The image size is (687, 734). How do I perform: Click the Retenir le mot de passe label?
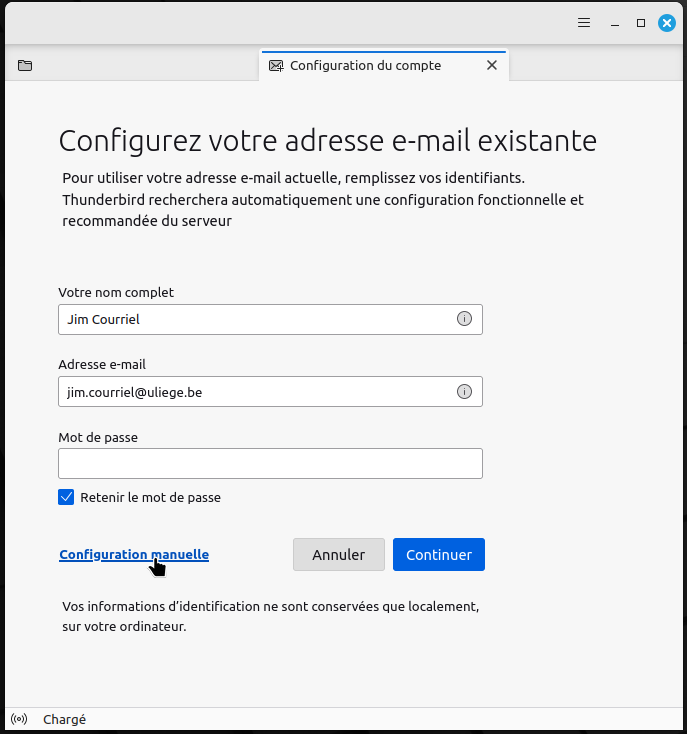click(x=150, y=497)
